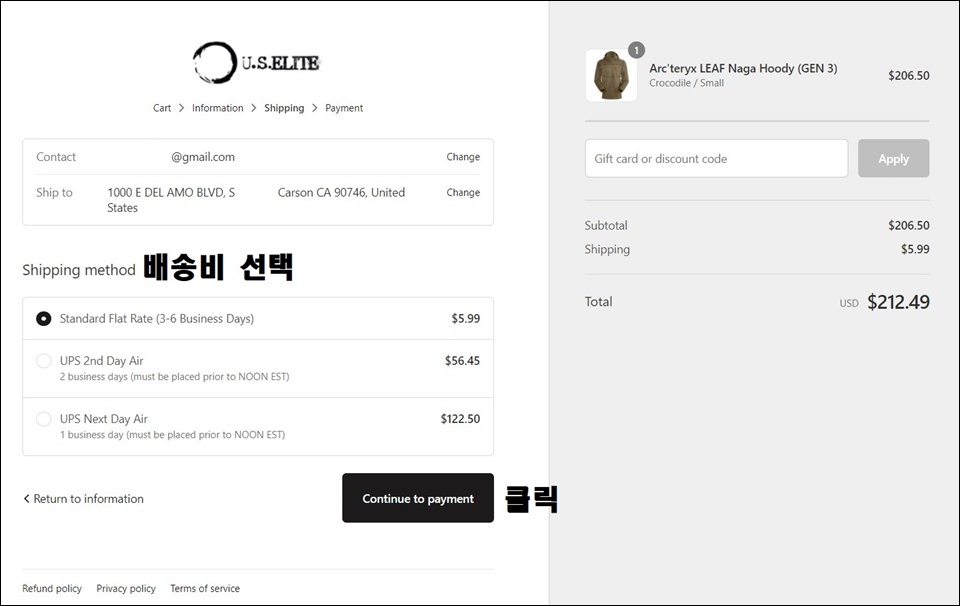
Task: Select Standard Flat Rate shipping option
Action: click(43, 319)
